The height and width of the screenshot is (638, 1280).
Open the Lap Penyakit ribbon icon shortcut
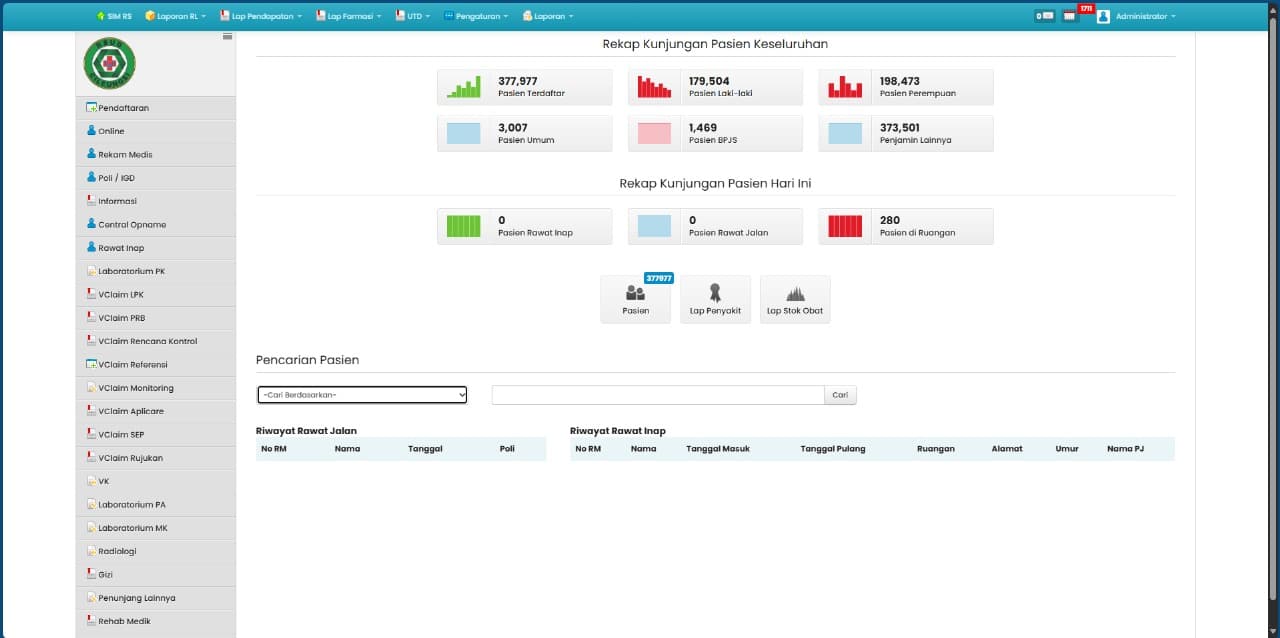coord(715,299)
